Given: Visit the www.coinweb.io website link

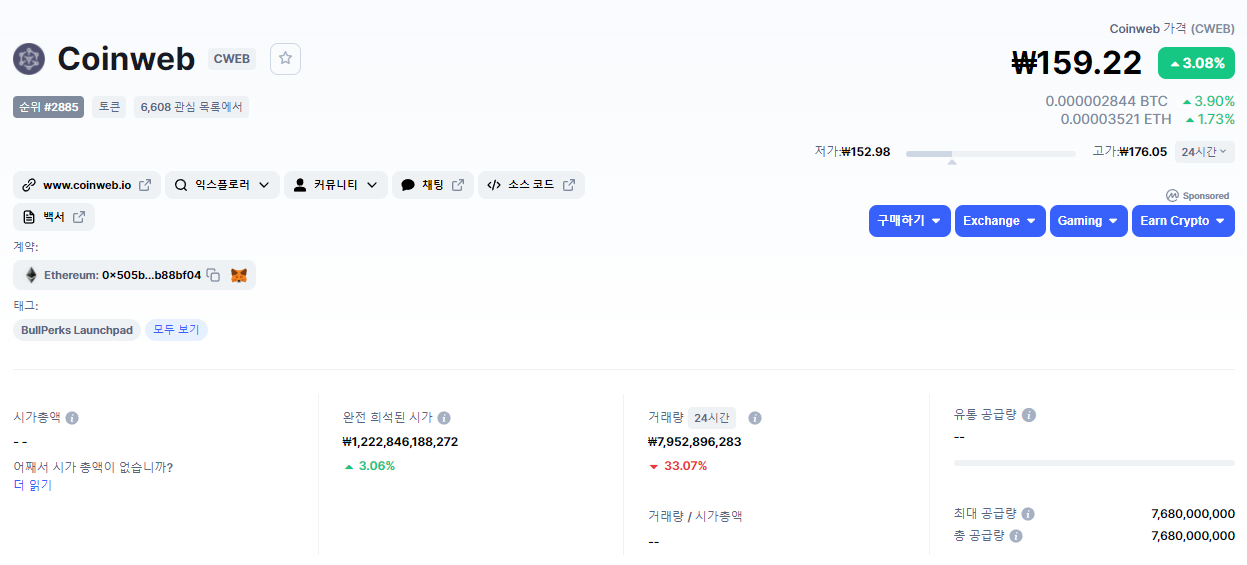Looking at the screenshot, I should 87,185.
